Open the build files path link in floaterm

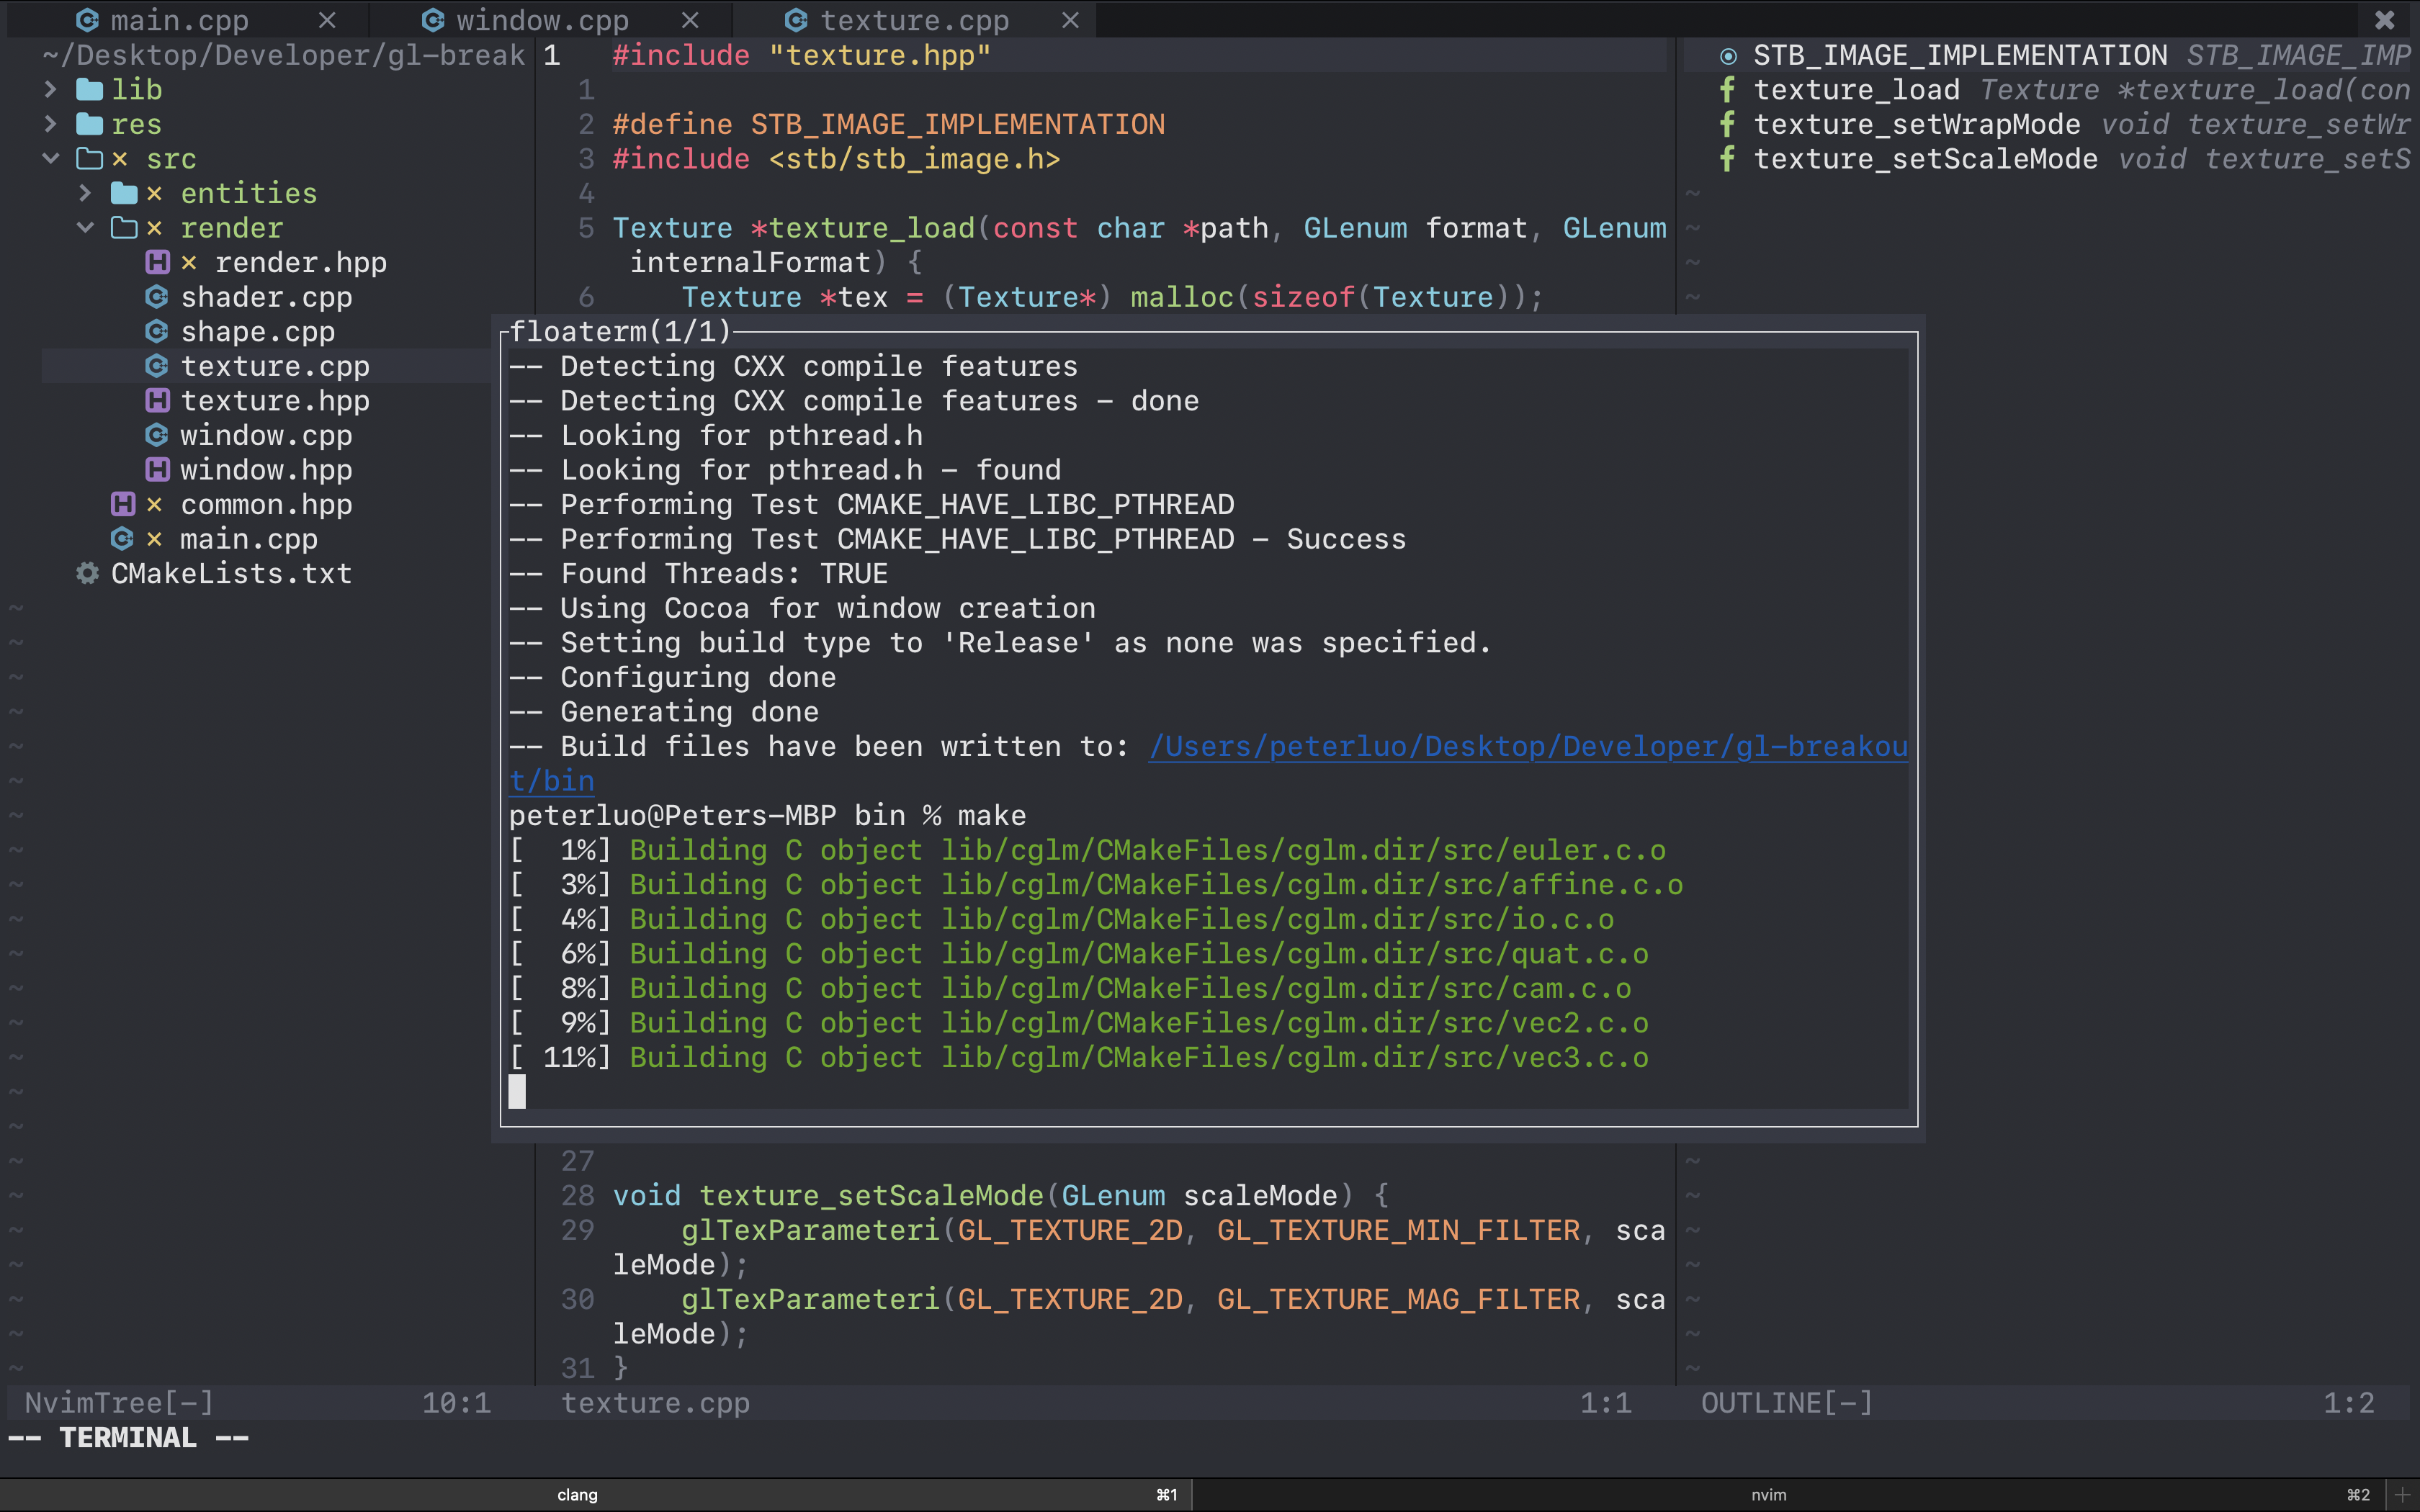click(1528, 747)
